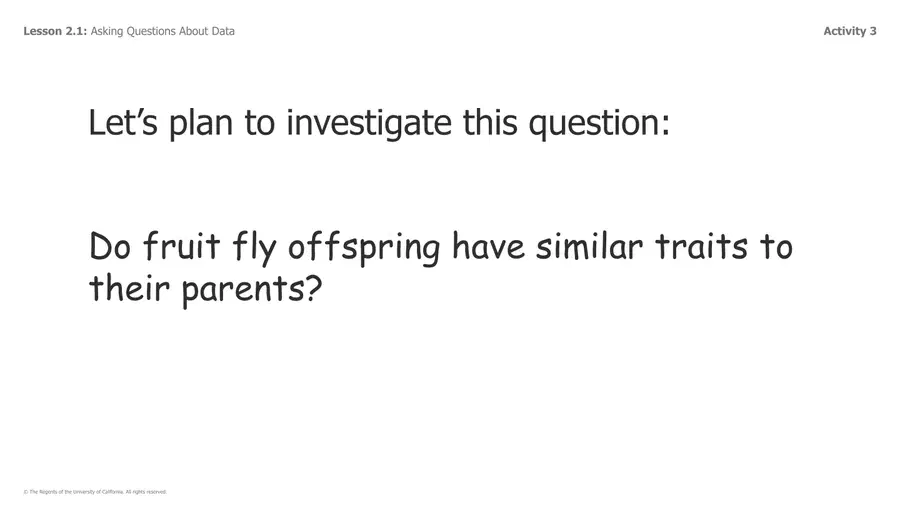Click the word 'plan' in the heading
Screen dimensions: 900x506
coord(201,124)
